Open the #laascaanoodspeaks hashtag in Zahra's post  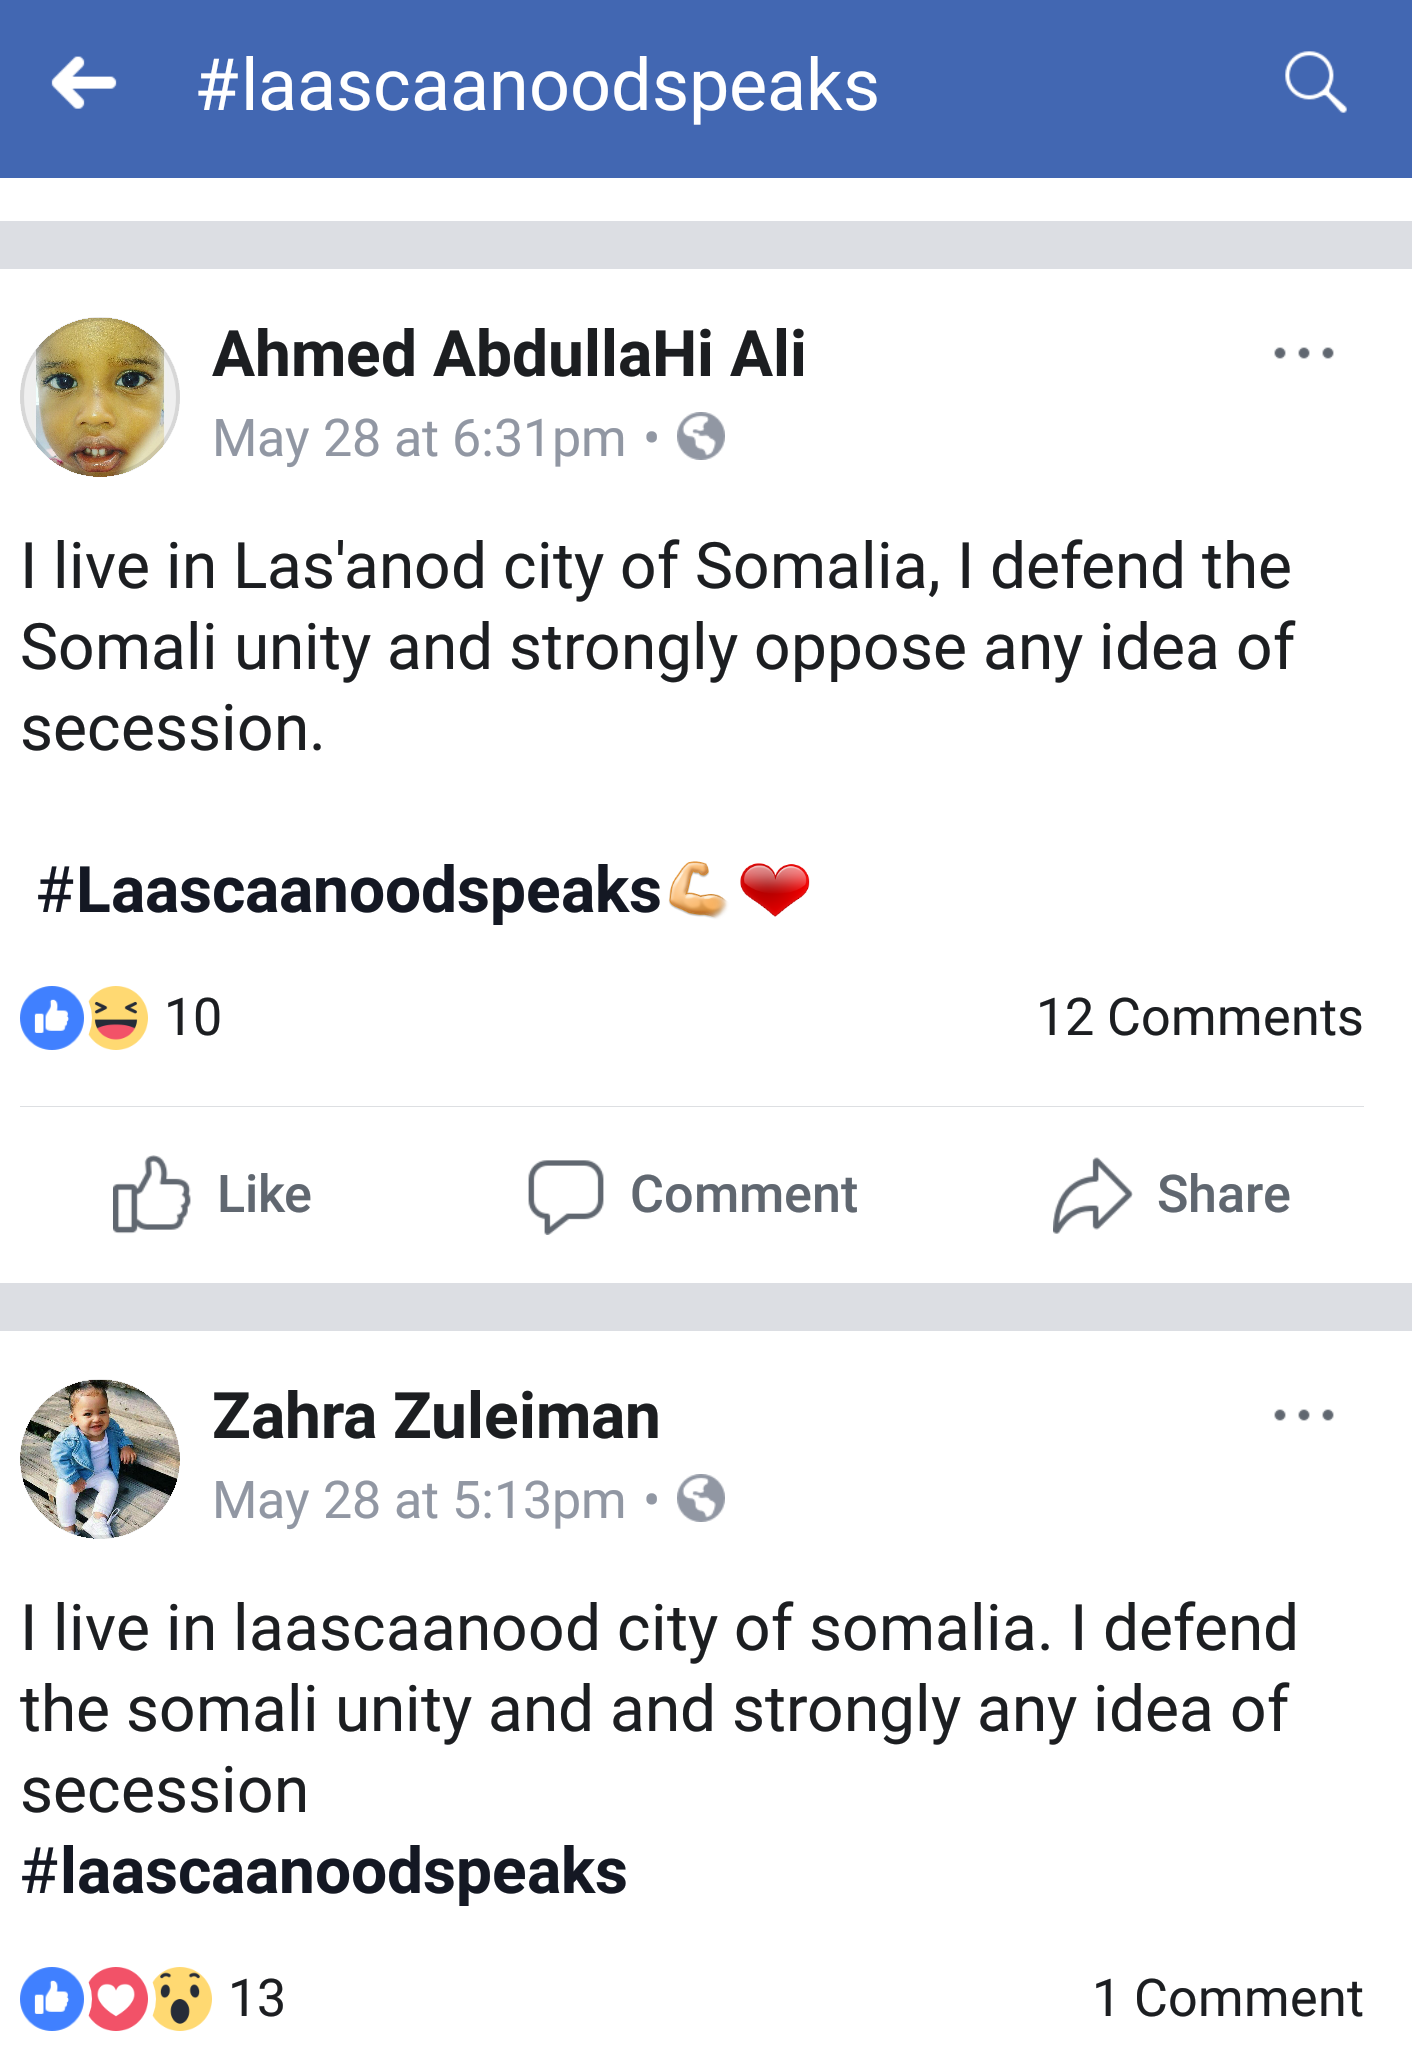click(324, 1872)
